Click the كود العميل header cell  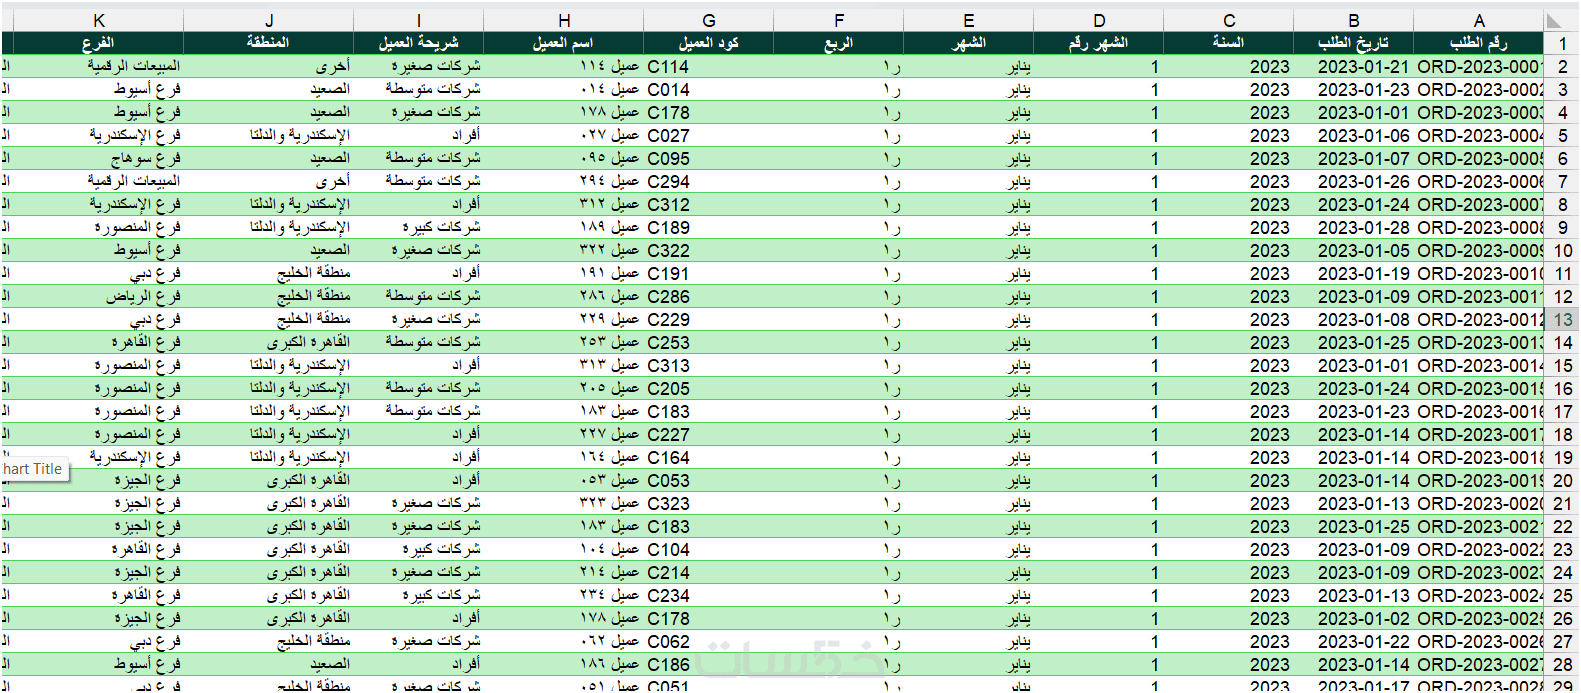[709, 43]
